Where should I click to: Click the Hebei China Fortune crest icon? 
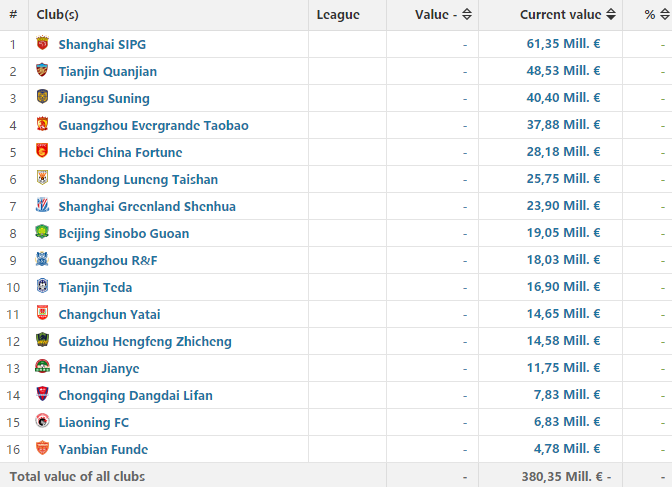click(41, 152)
